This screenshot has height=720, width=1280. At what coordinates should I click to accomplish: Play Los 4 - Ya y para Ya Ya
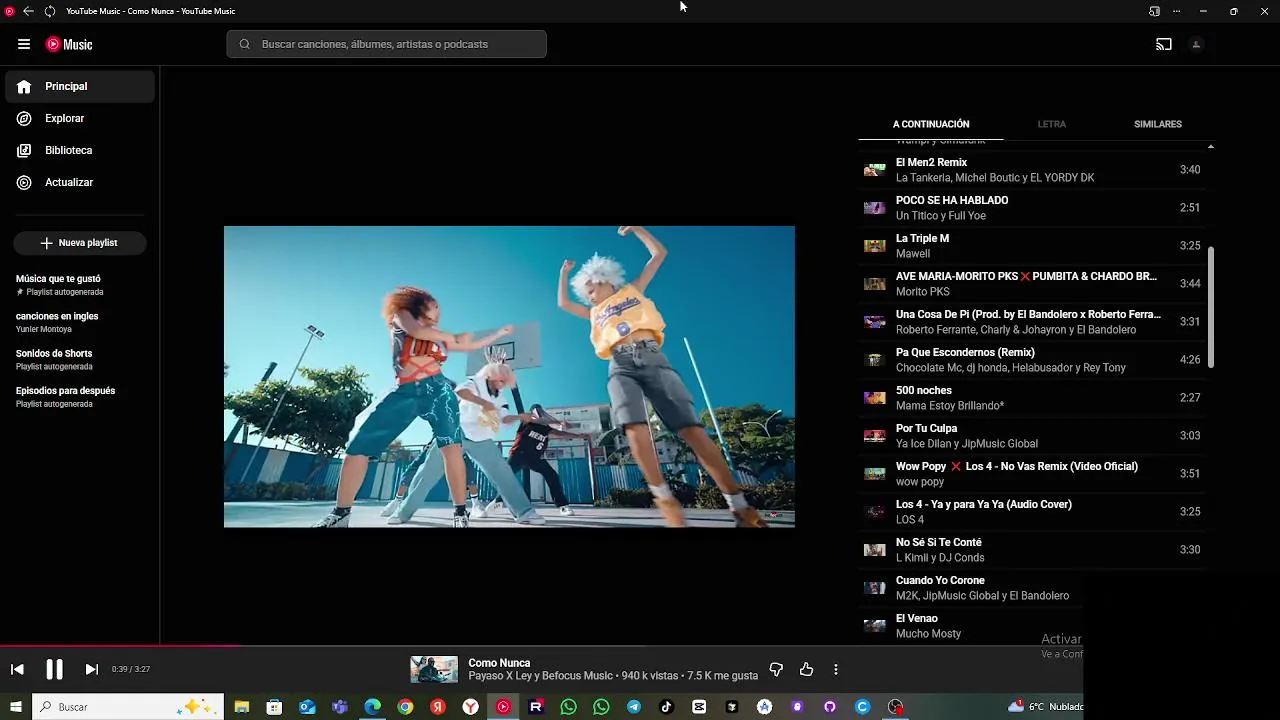click(1033, 512)
